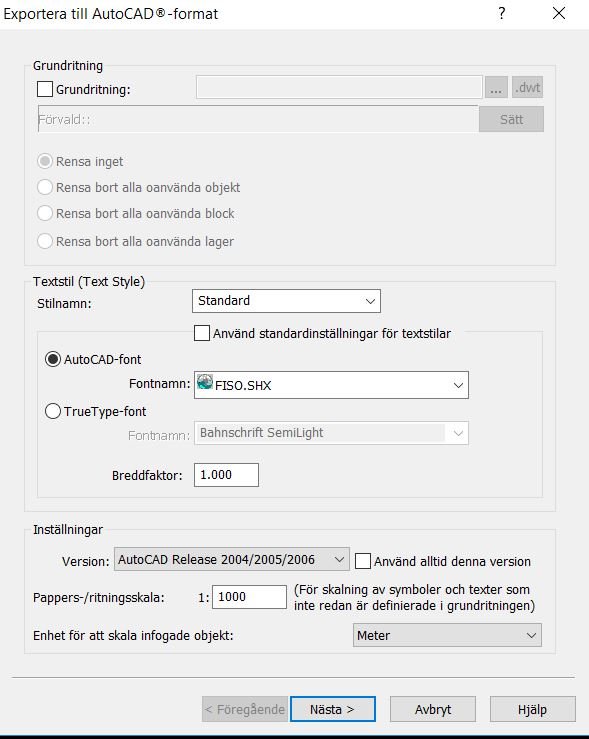The width and height of the screenshot is (589, 739).
Task: Click the question mark help icon in title bar
Action: pyautogui.click(x=502, y=13)
